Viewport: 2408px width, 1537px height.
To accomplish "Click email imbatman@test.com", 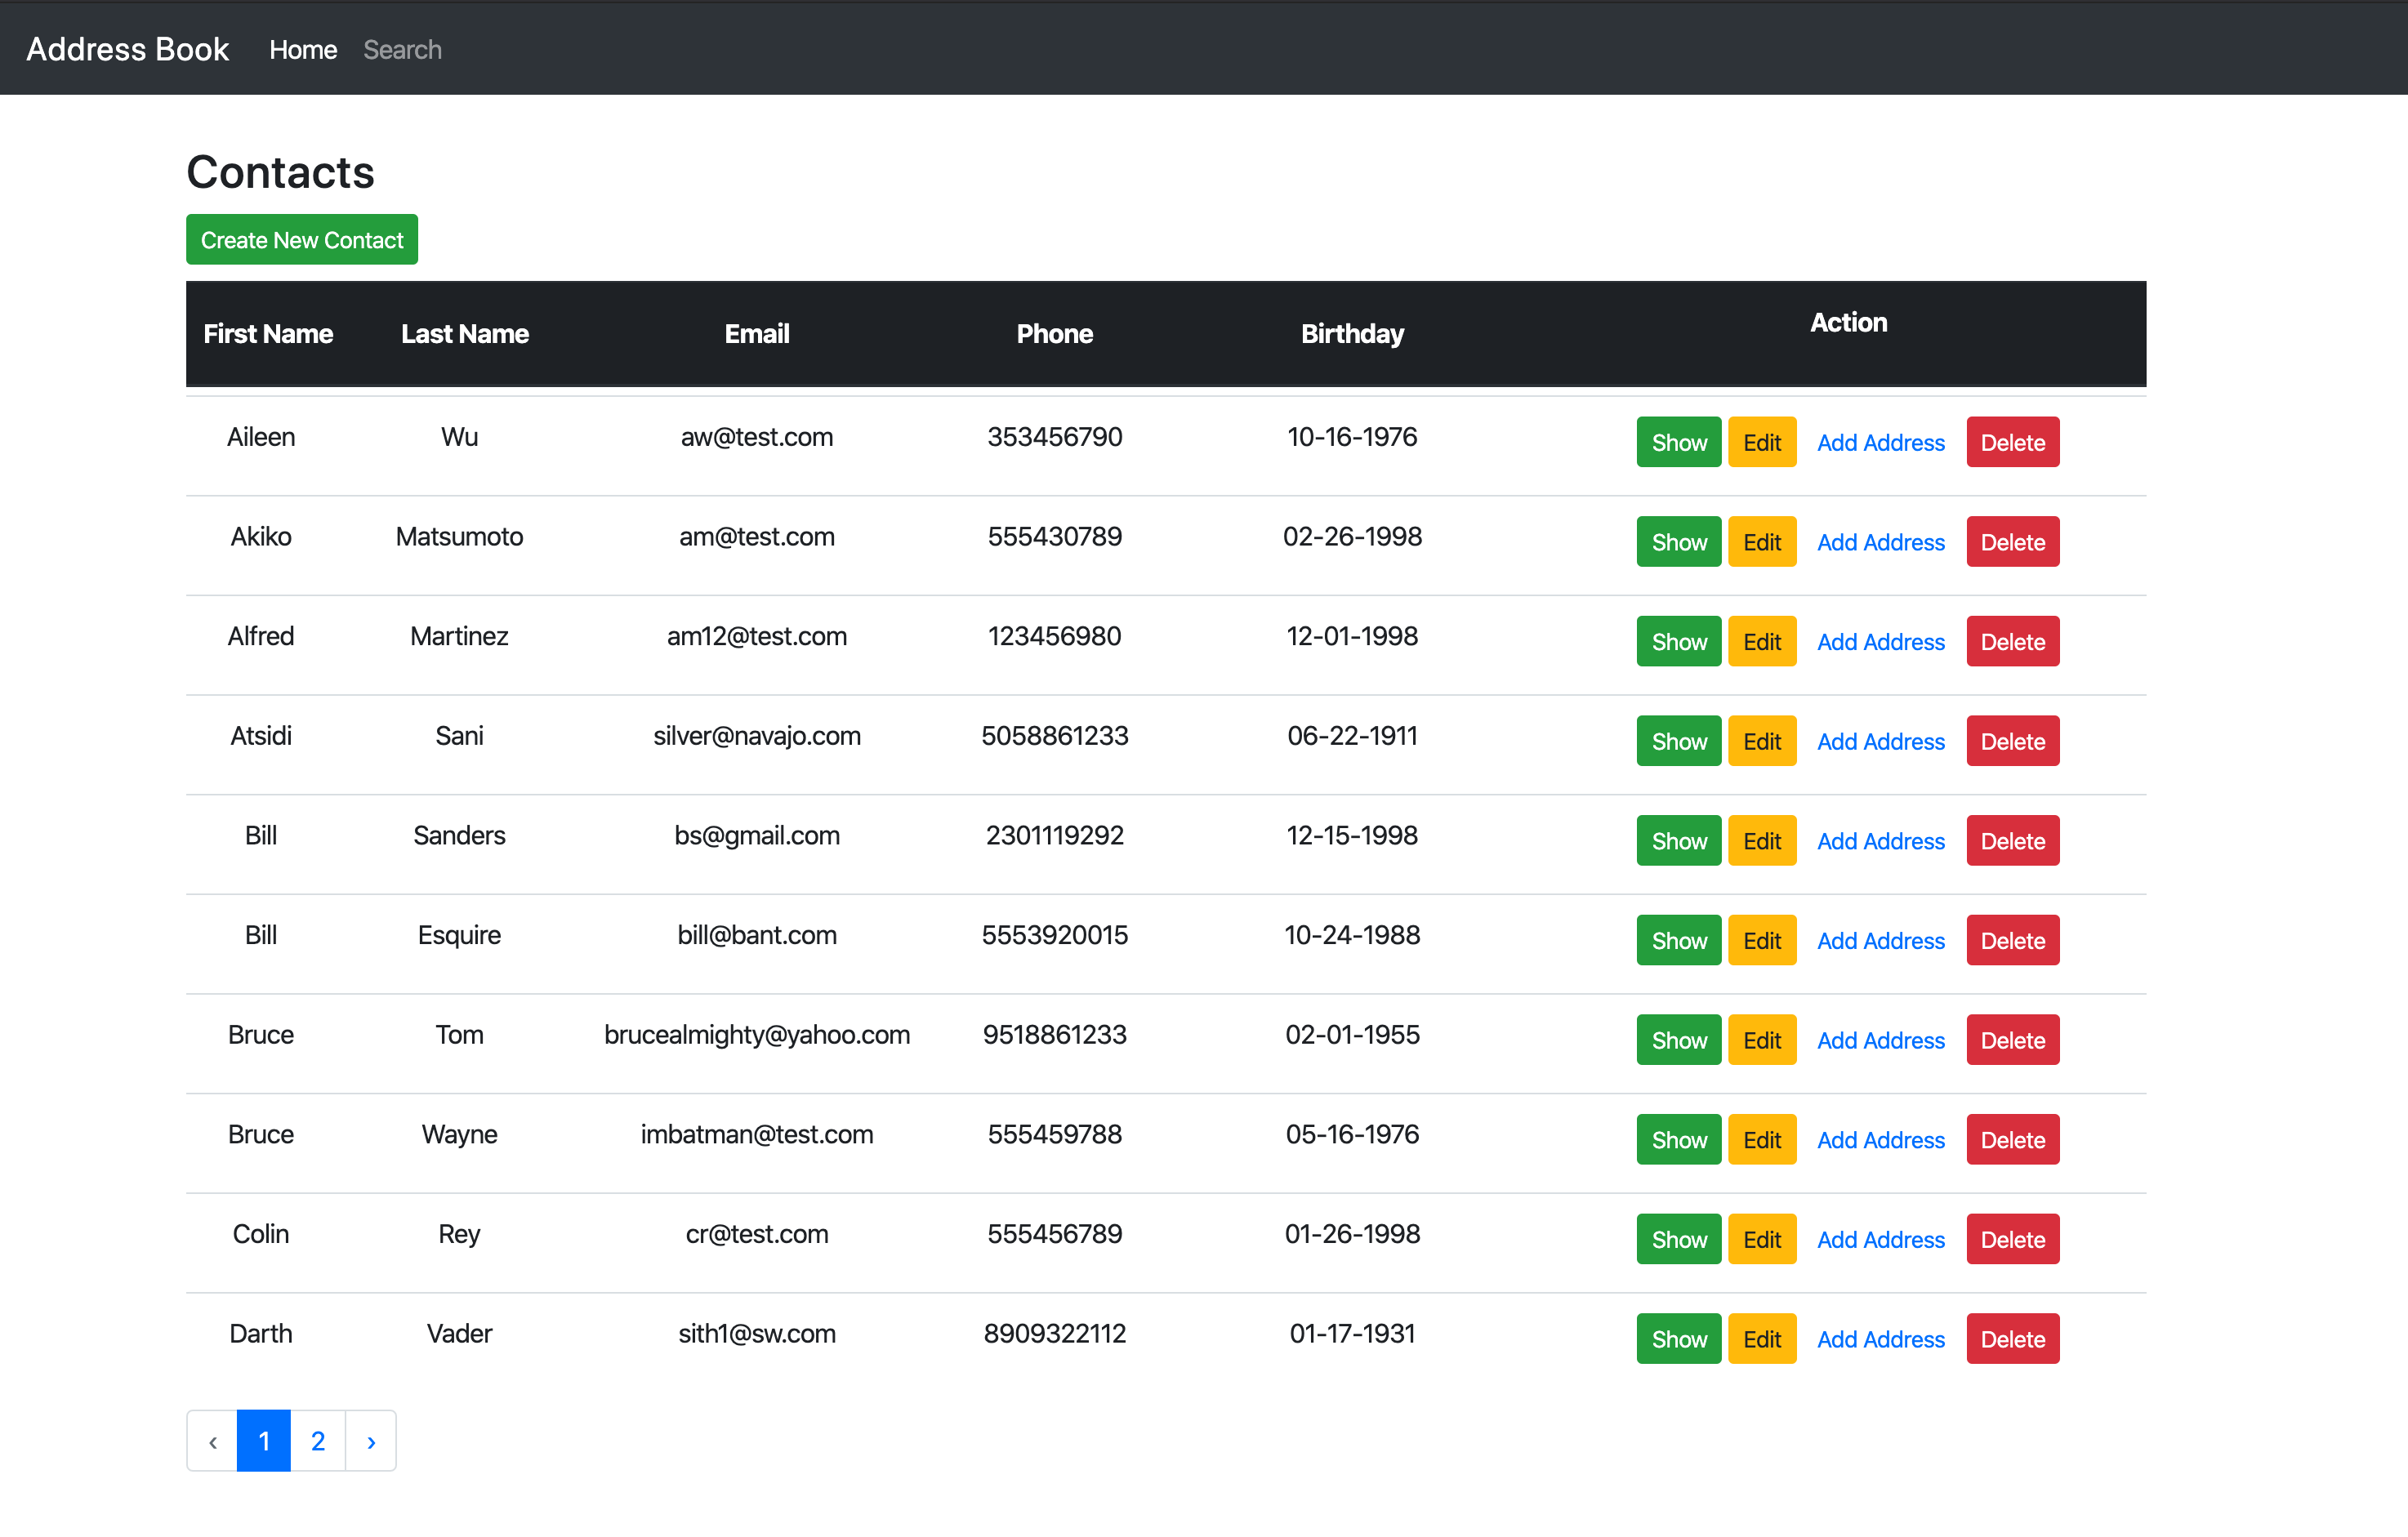I will (757, 1135).
